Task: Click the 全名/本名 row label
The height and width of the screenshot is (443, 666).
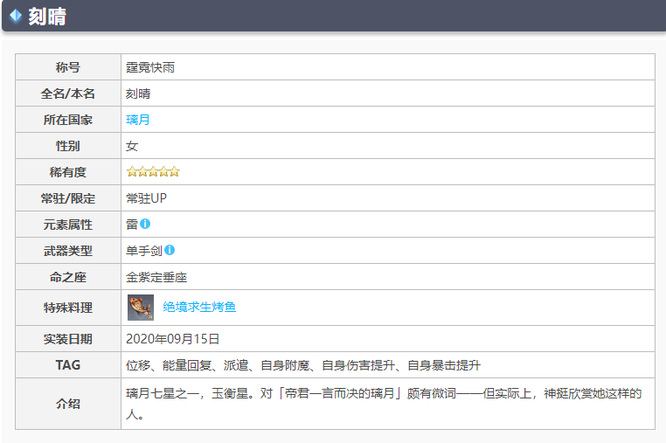Action: click(x=68, y=93)
